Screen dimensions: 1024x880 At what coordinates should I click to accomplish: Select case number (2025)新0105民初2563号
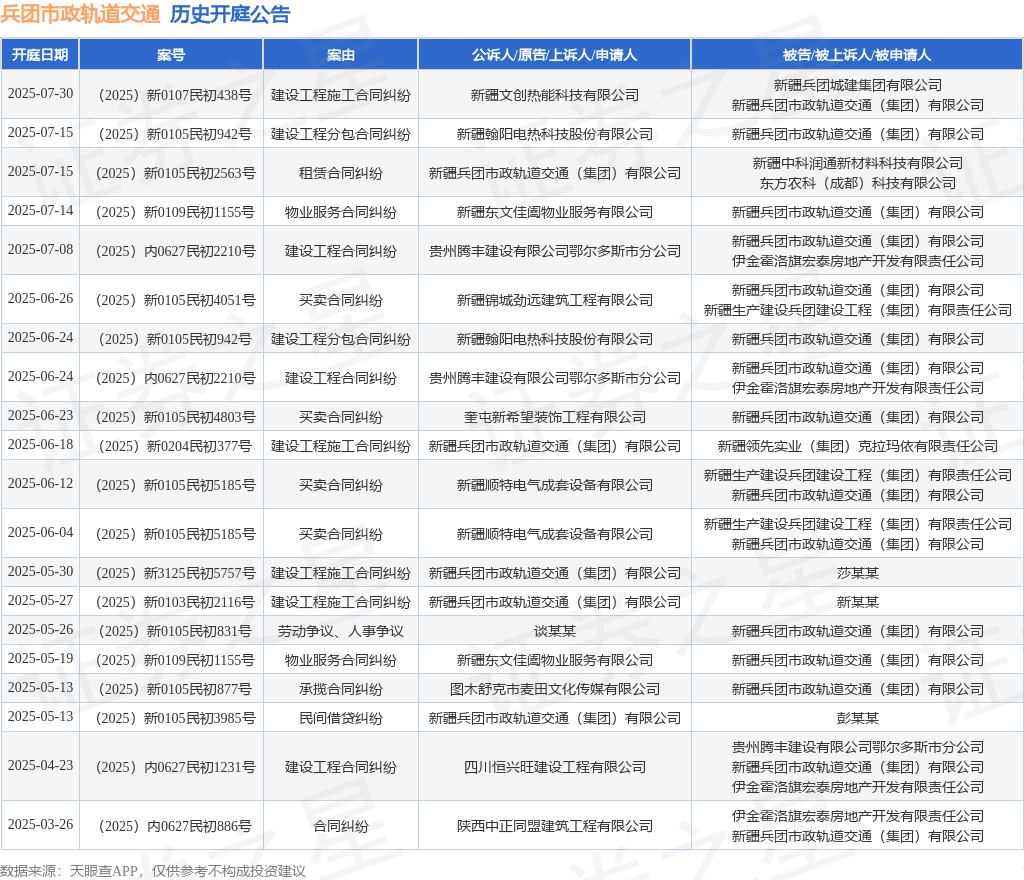[x=175, y=174]
